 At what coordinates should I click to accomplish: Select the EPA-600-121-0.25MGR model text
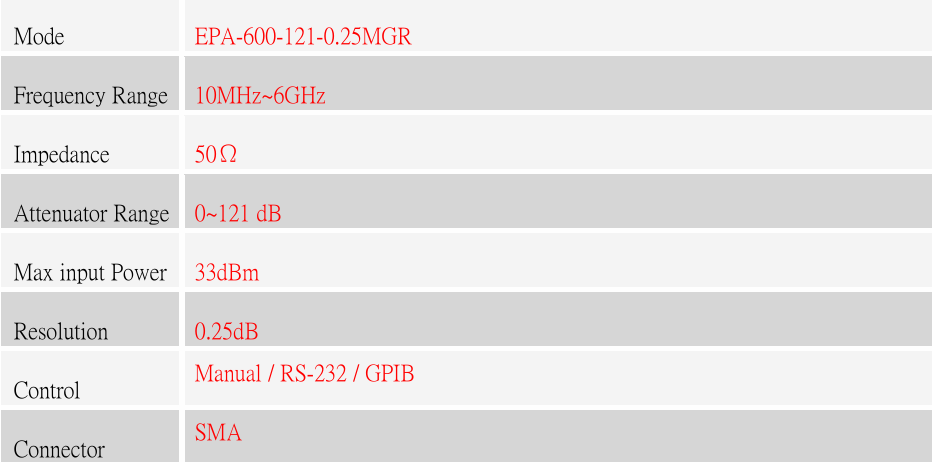303,37
